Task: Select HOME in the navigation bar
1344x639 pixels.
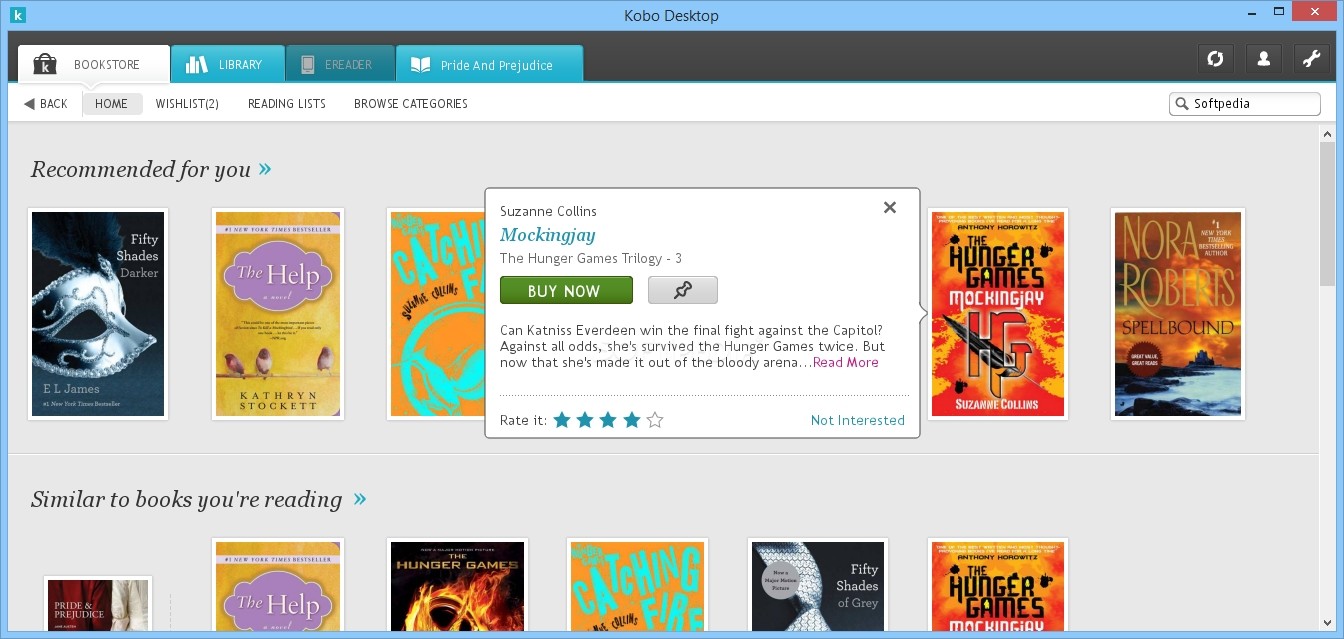Action: (x=112, y=103)
